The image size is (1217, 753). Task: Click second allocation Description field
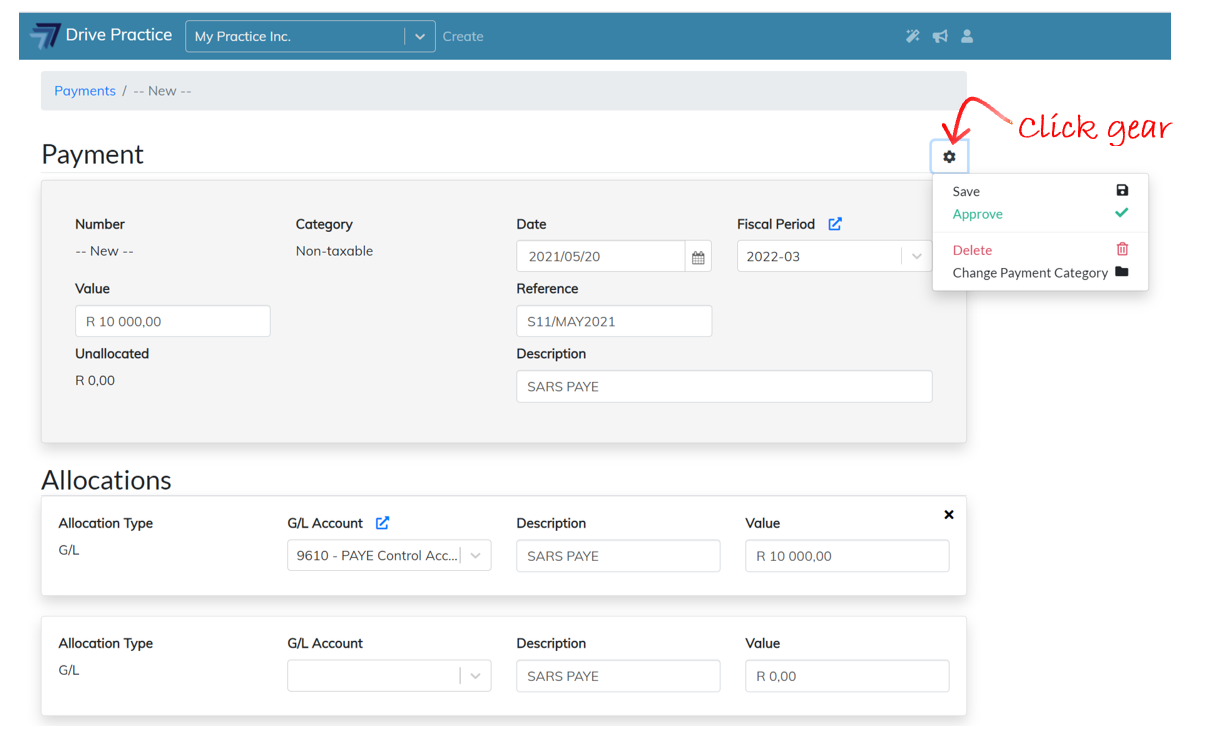tap(618, 676)
